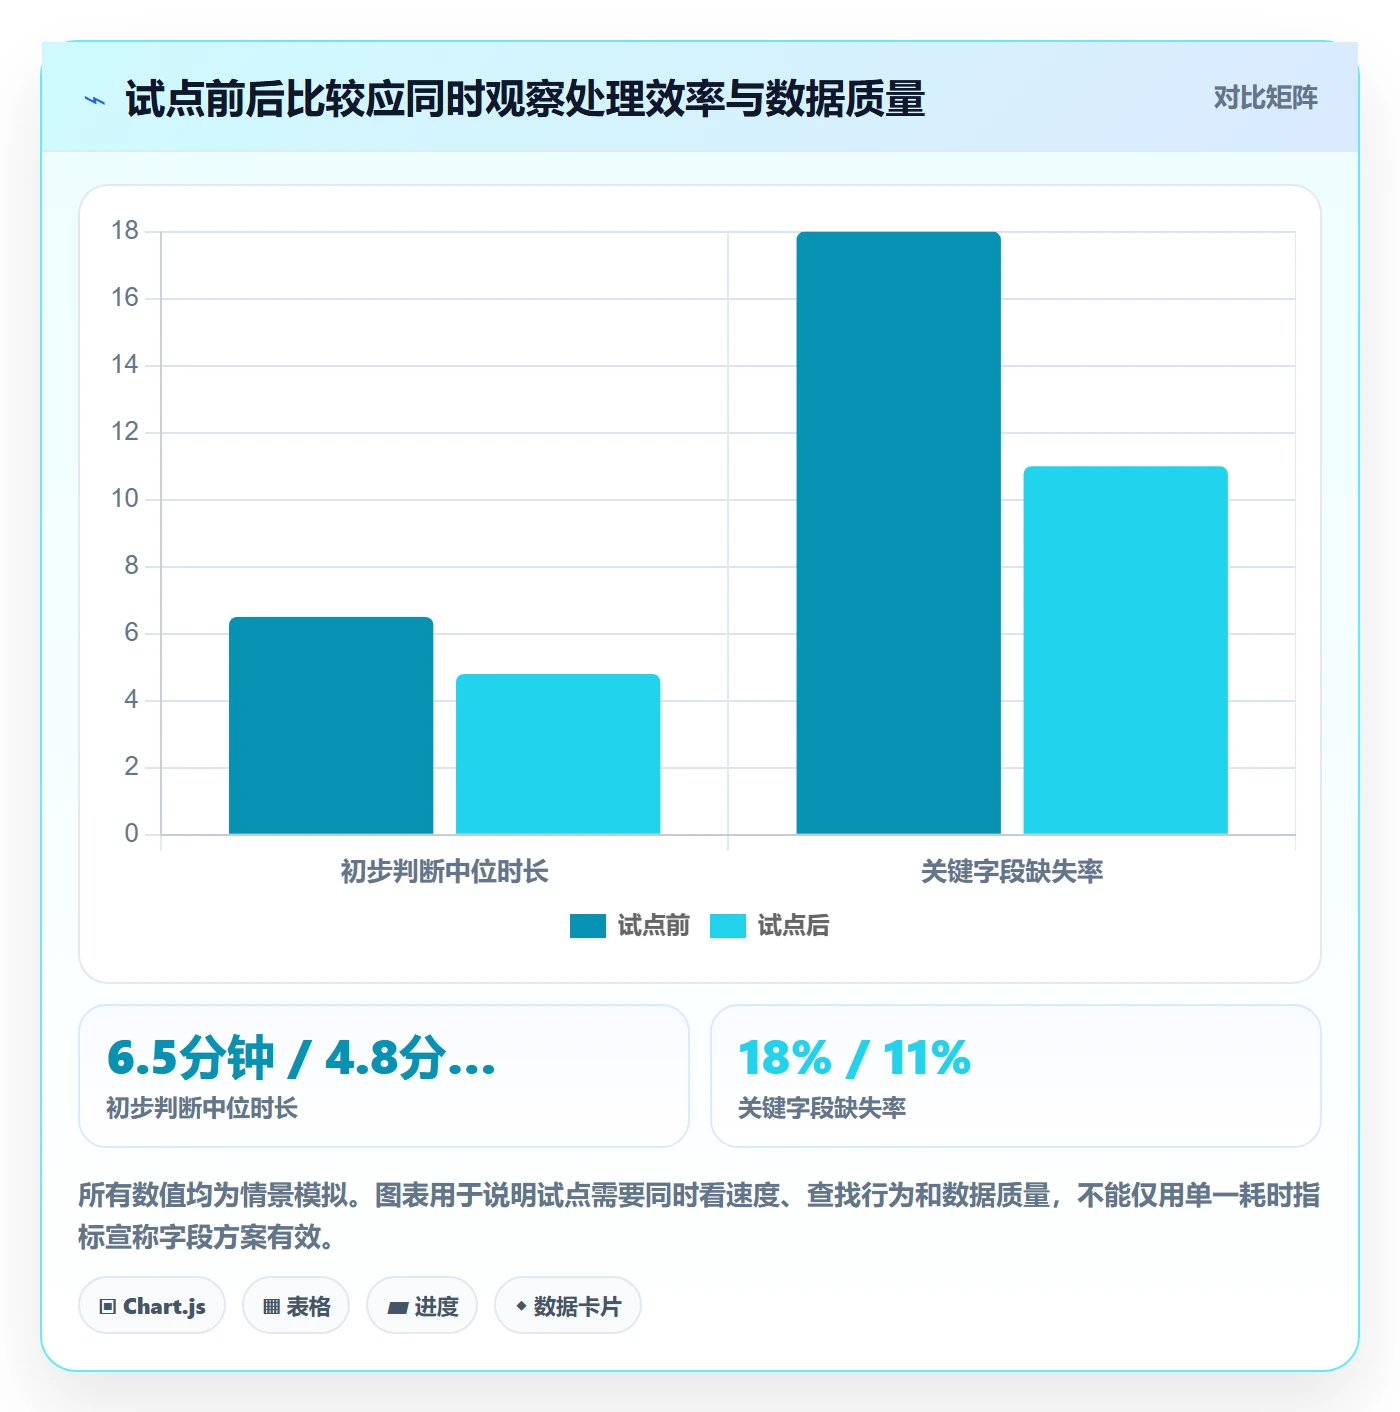Click the 试点后 bar for 关键字段缺失率

(x=1126, y=650)
